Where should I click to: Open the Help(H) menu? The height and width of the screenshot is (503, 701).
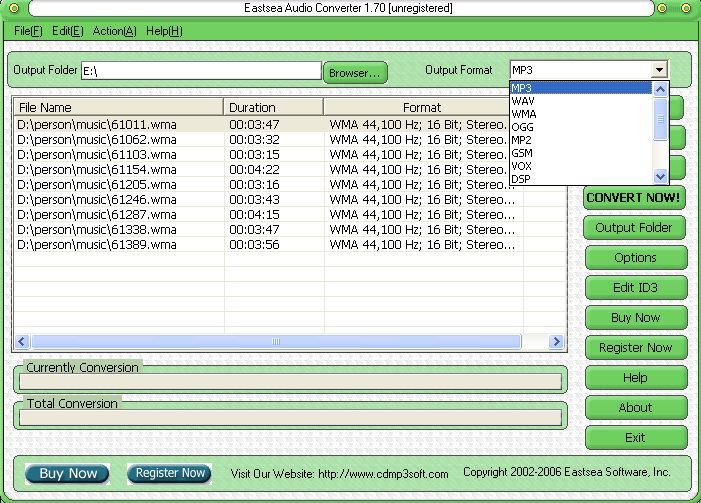pos(164,31)
